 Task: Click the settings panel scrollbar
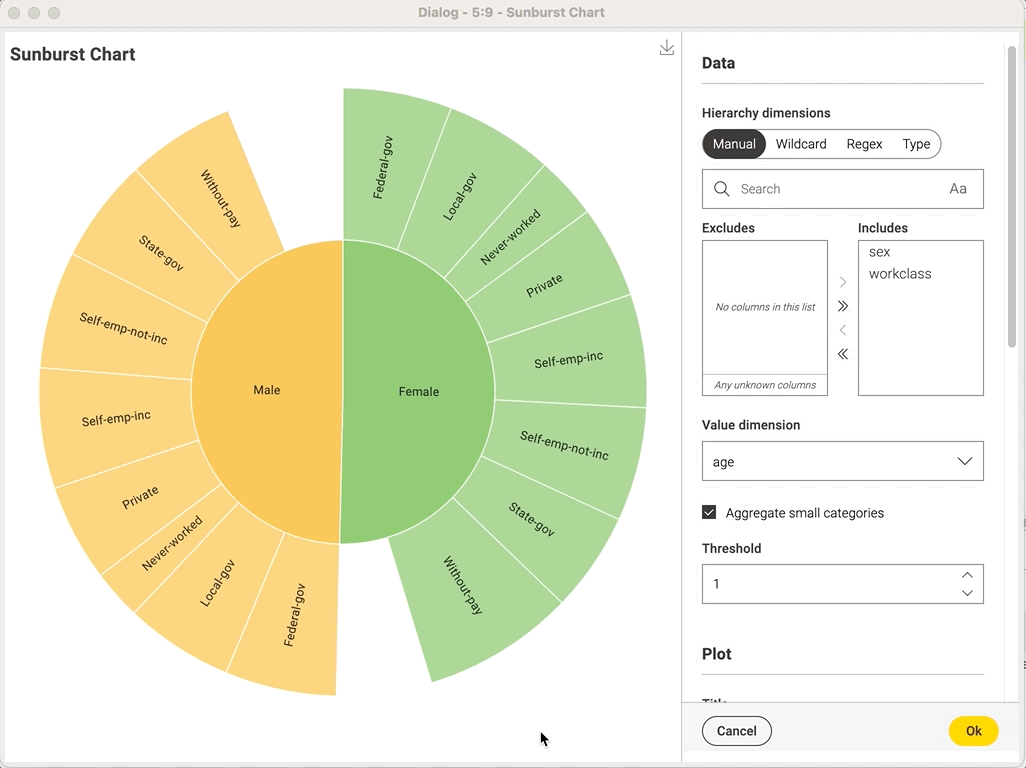(1012, 196)
